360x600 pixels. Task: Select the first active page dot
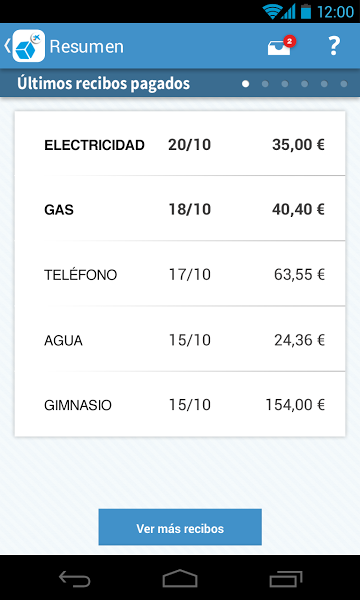pyautogui.click(x=246, y=84)
